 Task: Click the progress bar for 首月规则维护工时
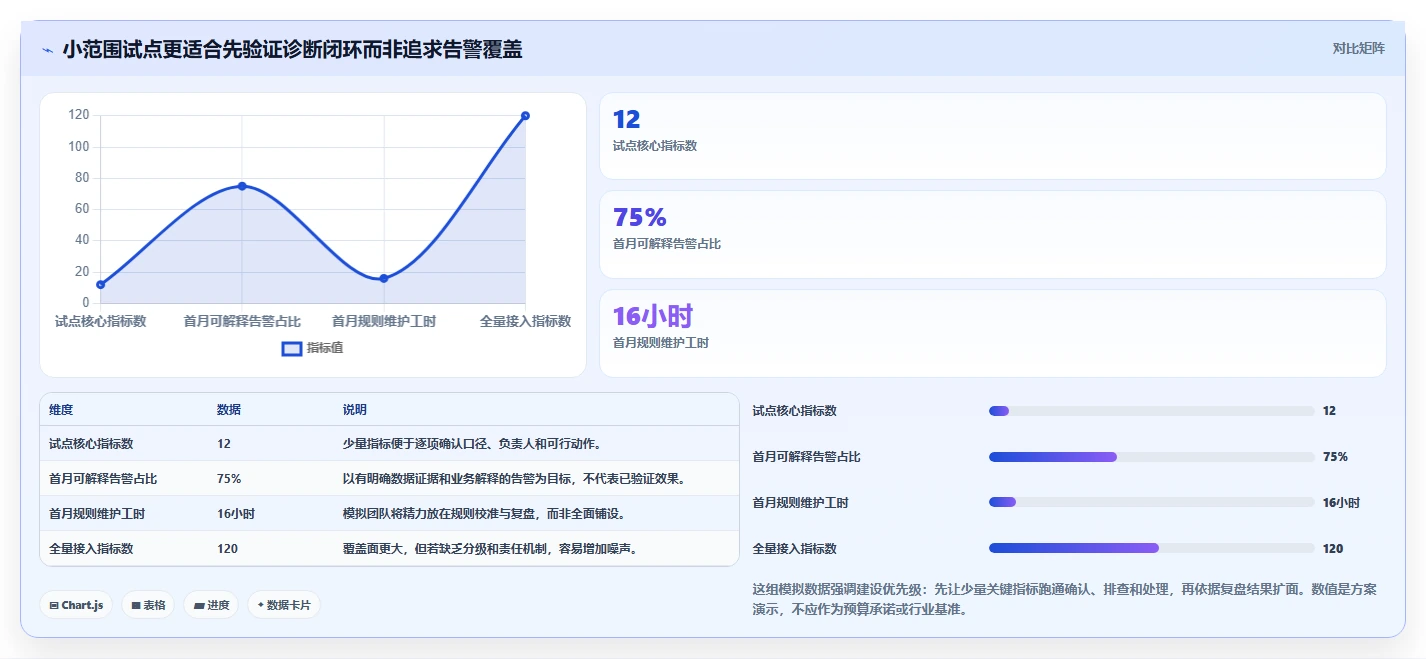[x=1151, y=503]
